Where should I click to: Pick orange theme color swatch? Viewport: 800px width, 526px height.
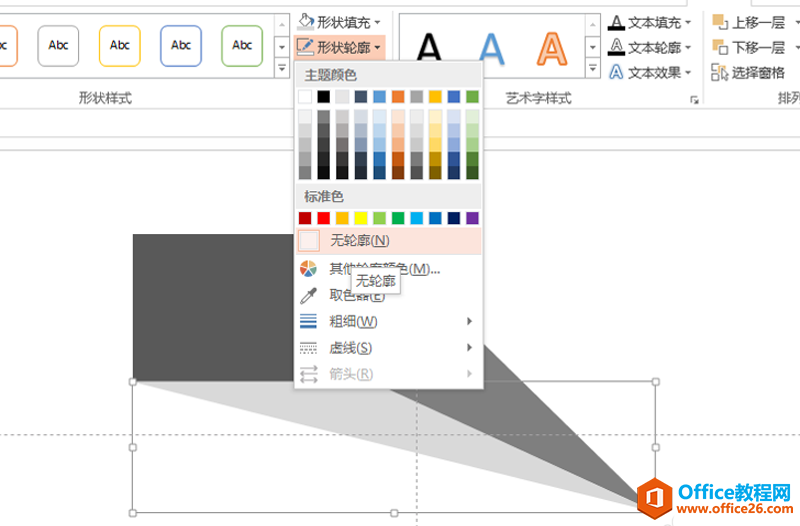[398, 96]
